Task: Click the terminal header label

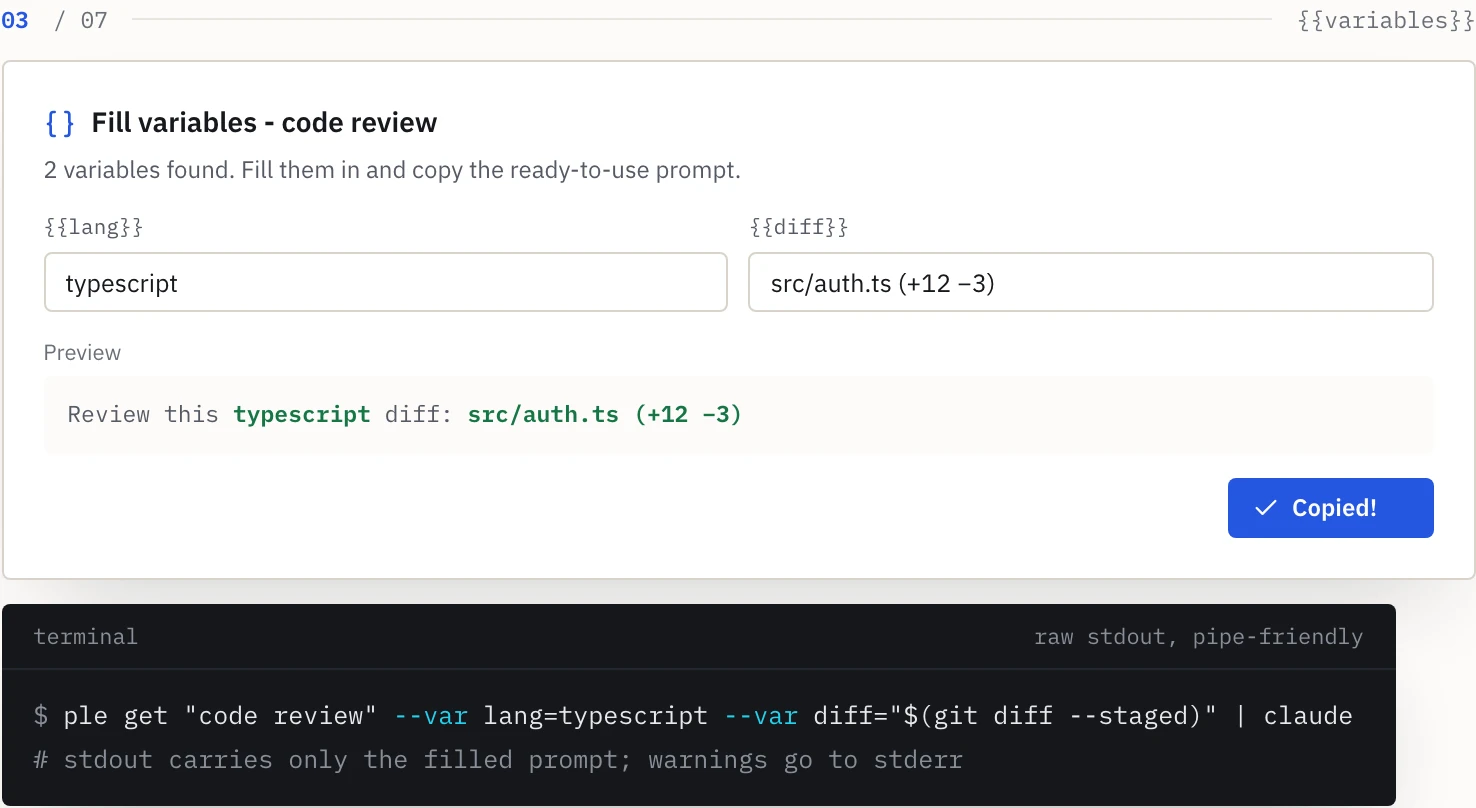Action: tap(85, 637)
